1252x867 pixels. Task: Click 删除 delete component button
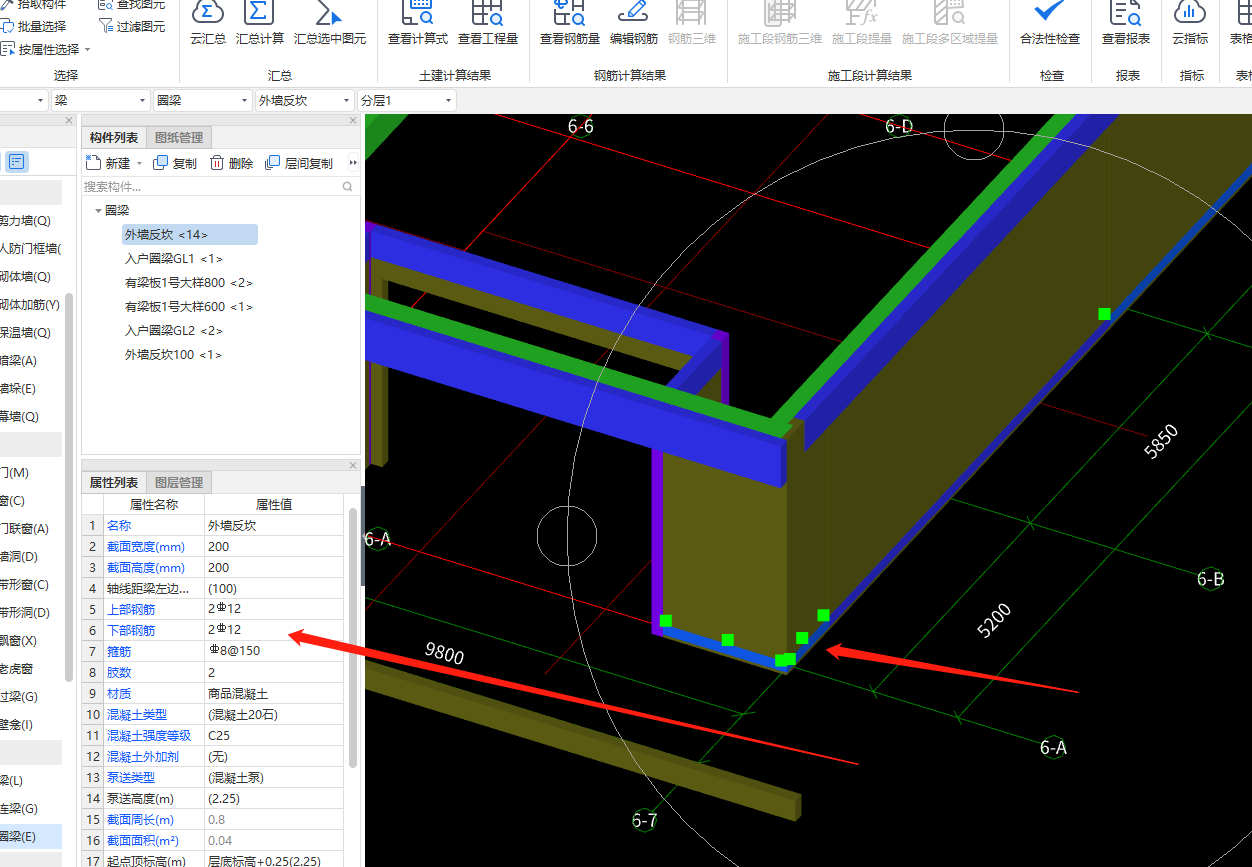coord(232,163)
